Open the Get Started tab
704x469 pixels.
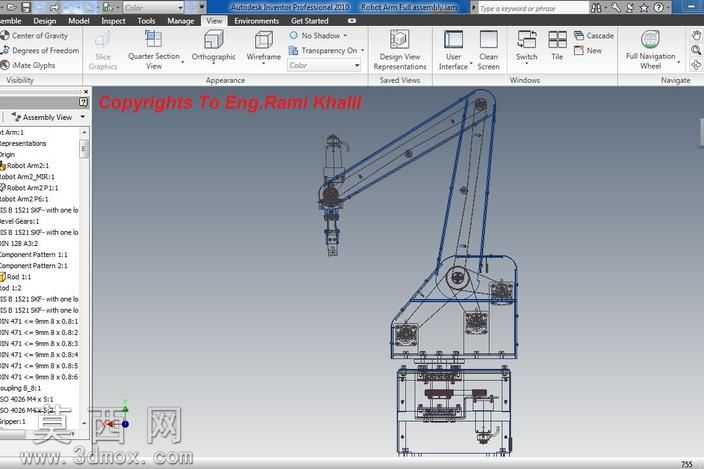[x=309, y=21]
